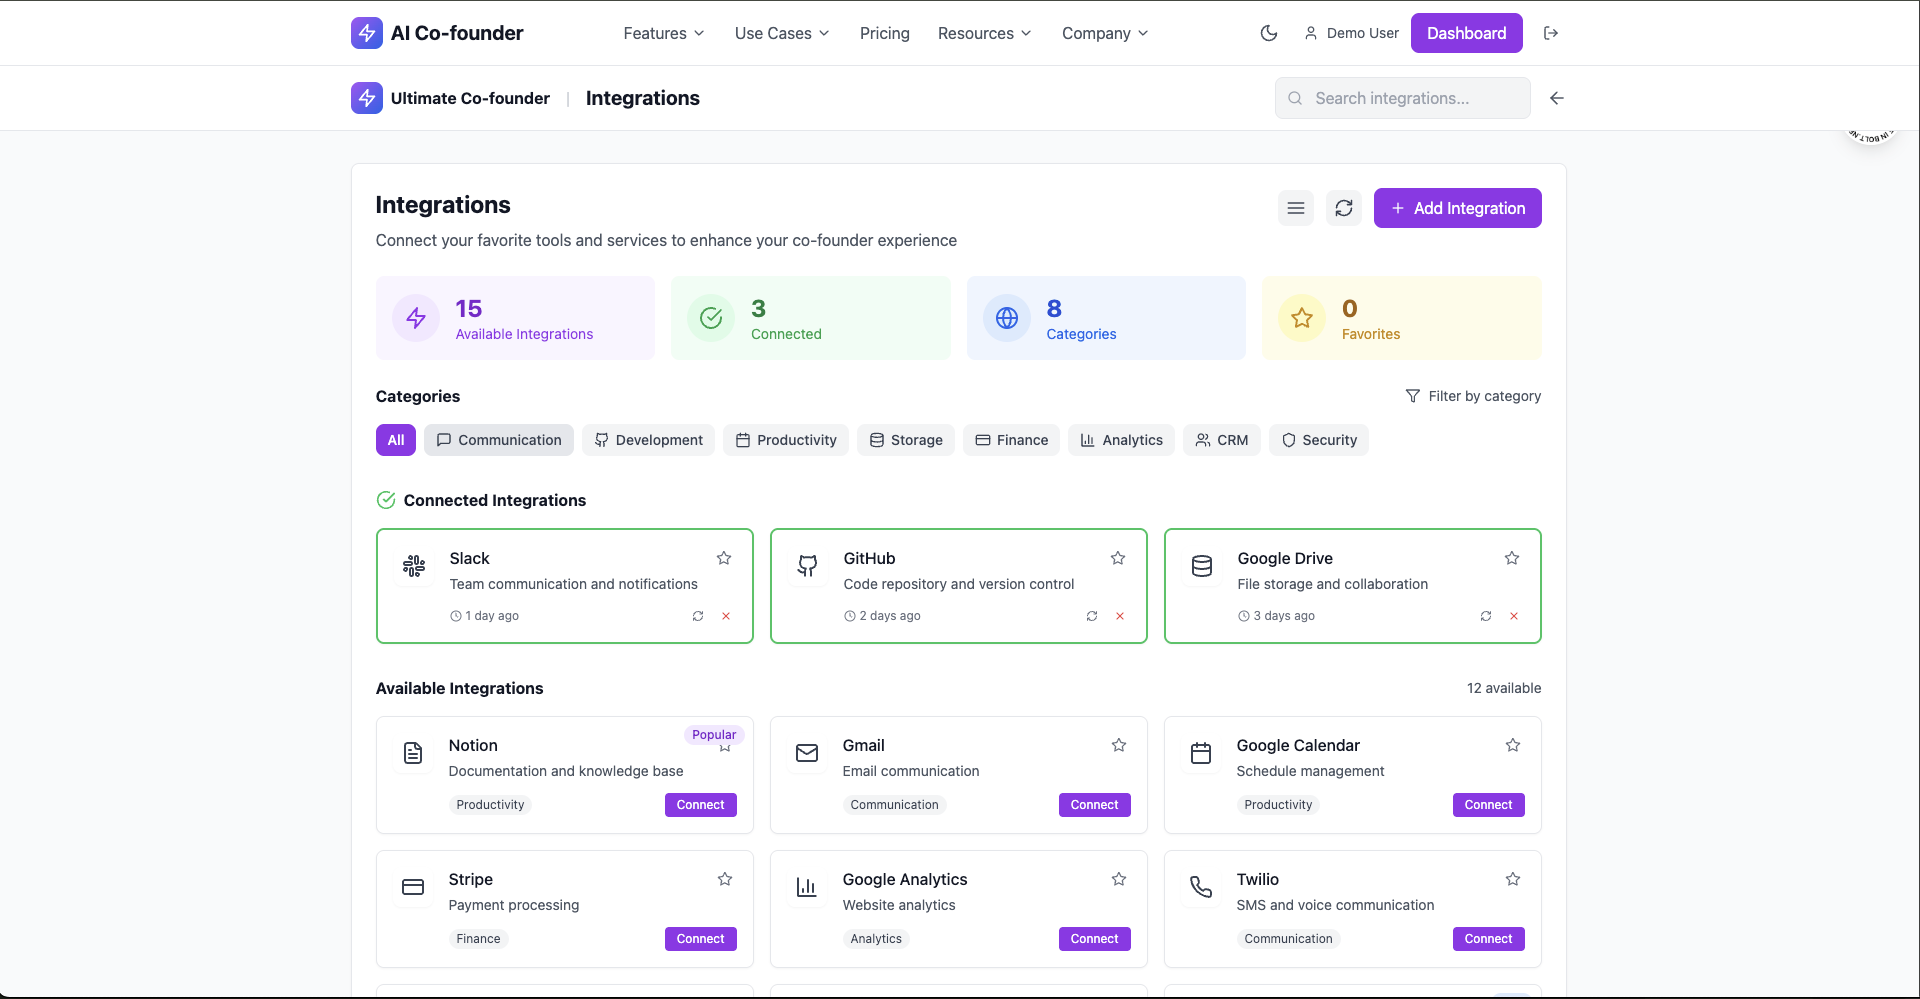Image resolution: width=1920 pixels, height=999 pixels.
Task: Filter by Analytics category chip
Action: coord(1122,440)
